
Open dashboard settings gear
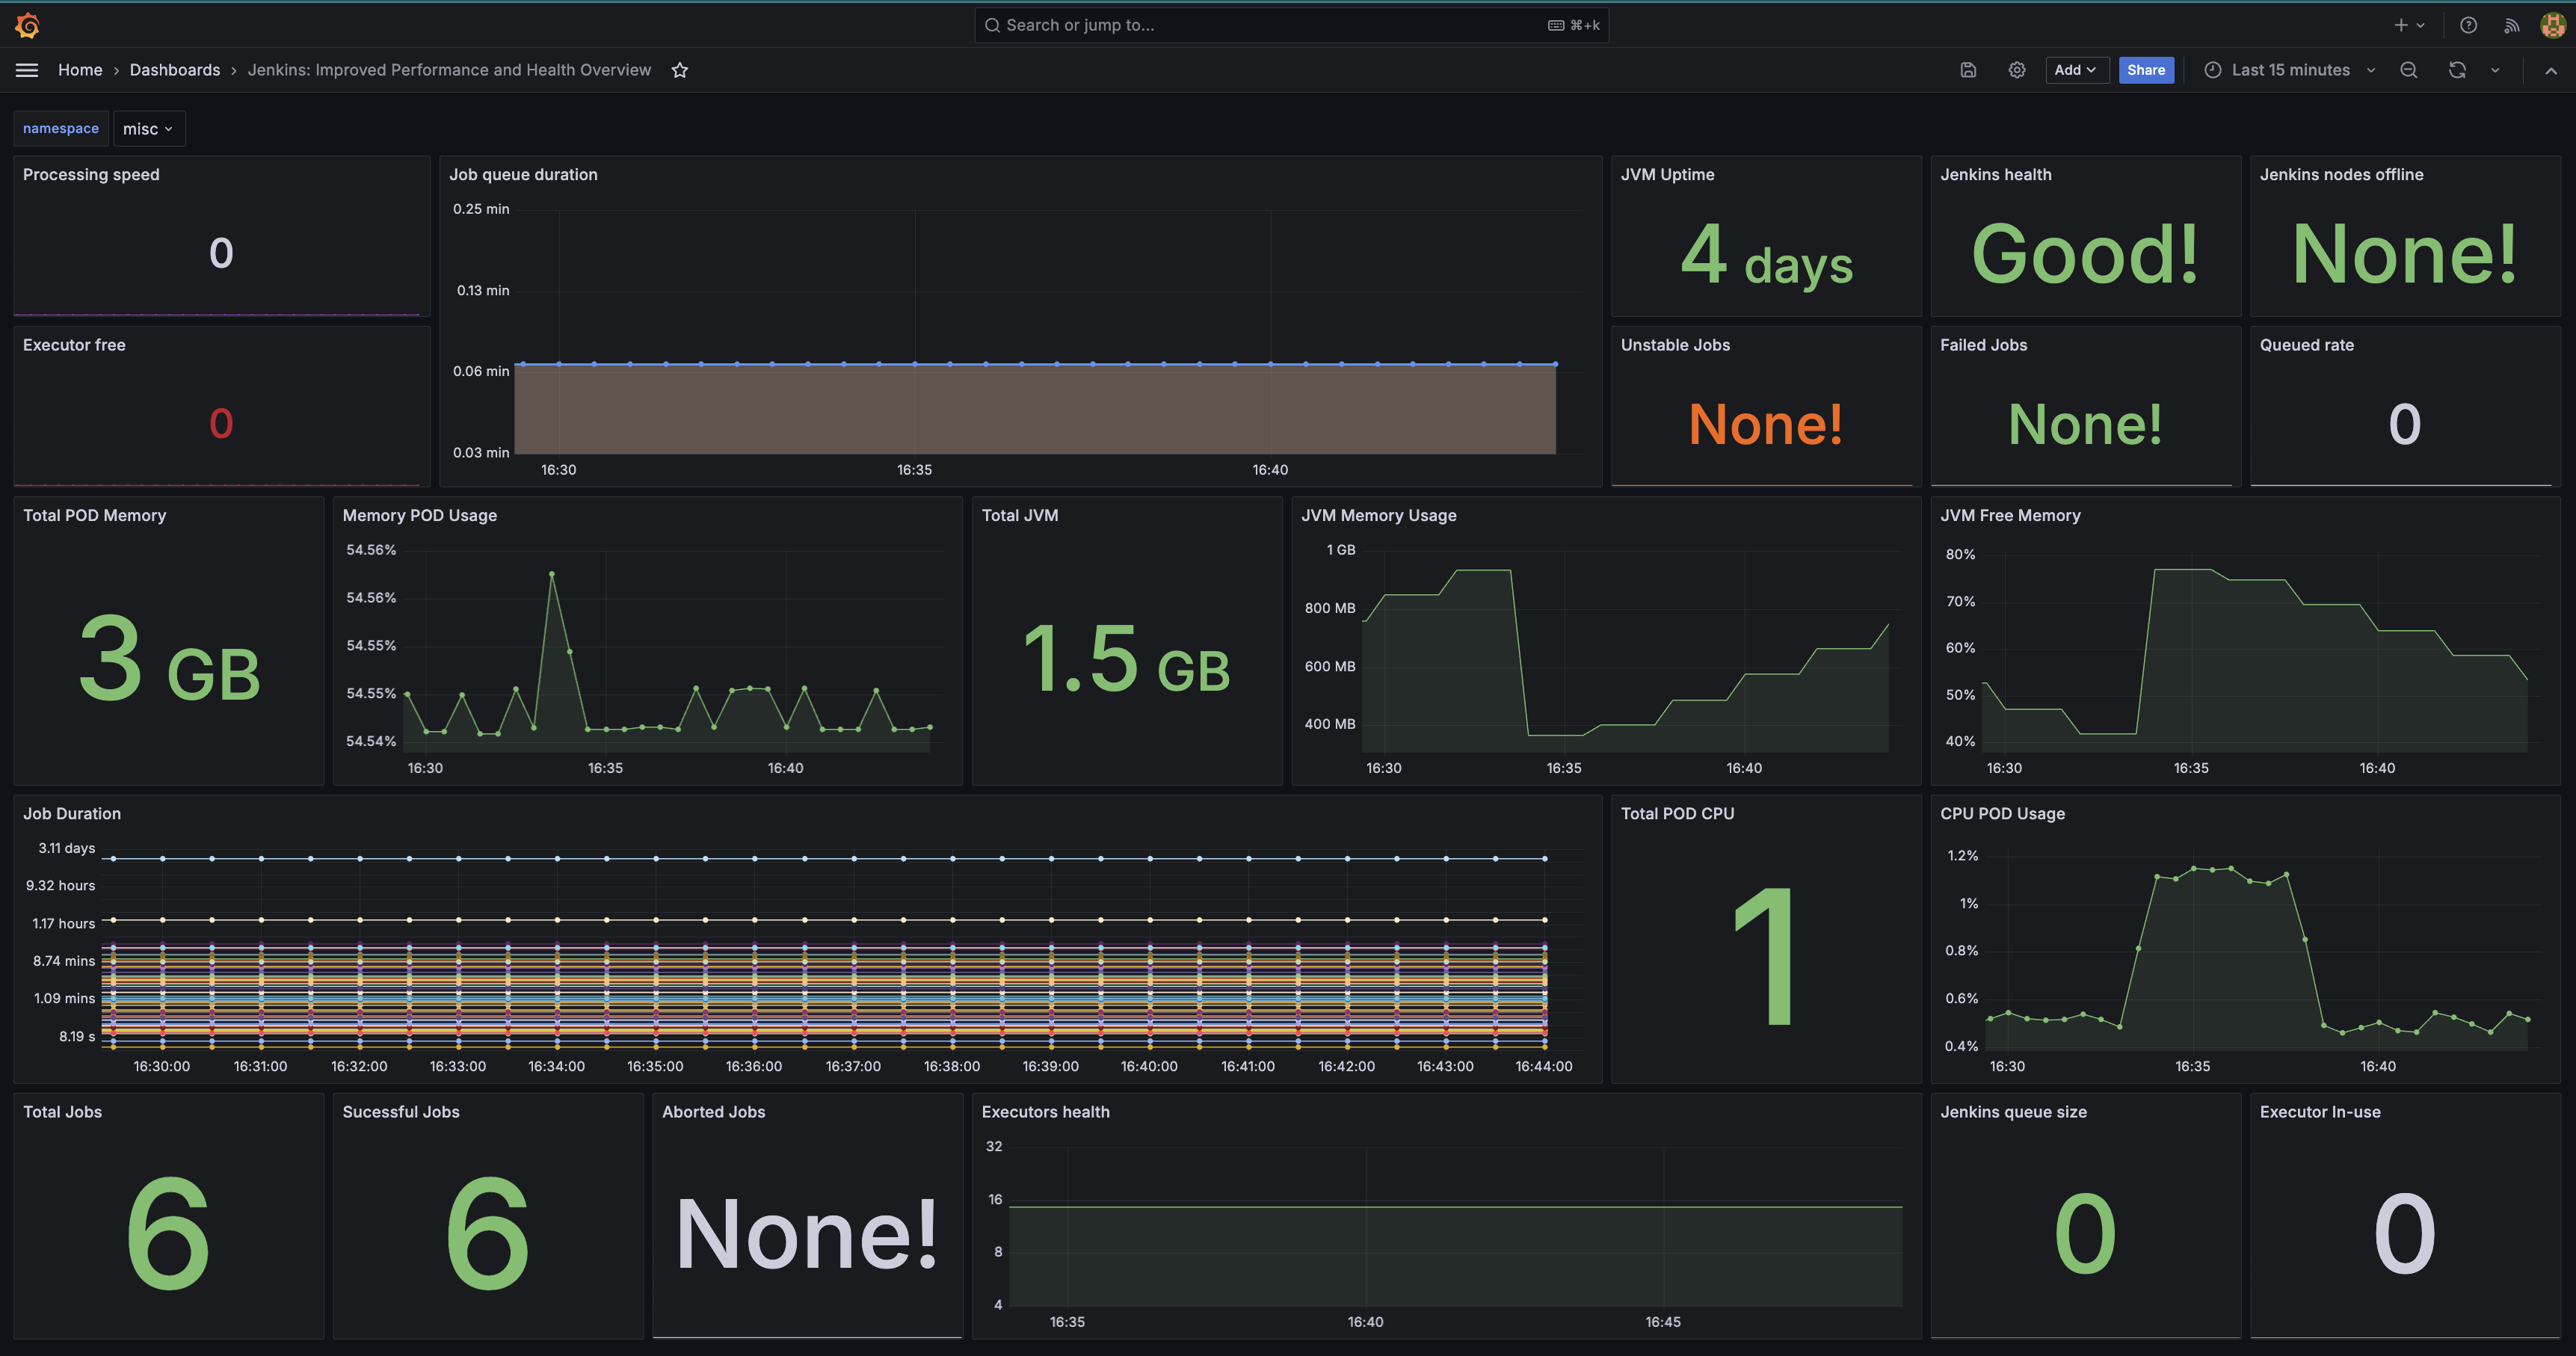tap(2017, 70)
